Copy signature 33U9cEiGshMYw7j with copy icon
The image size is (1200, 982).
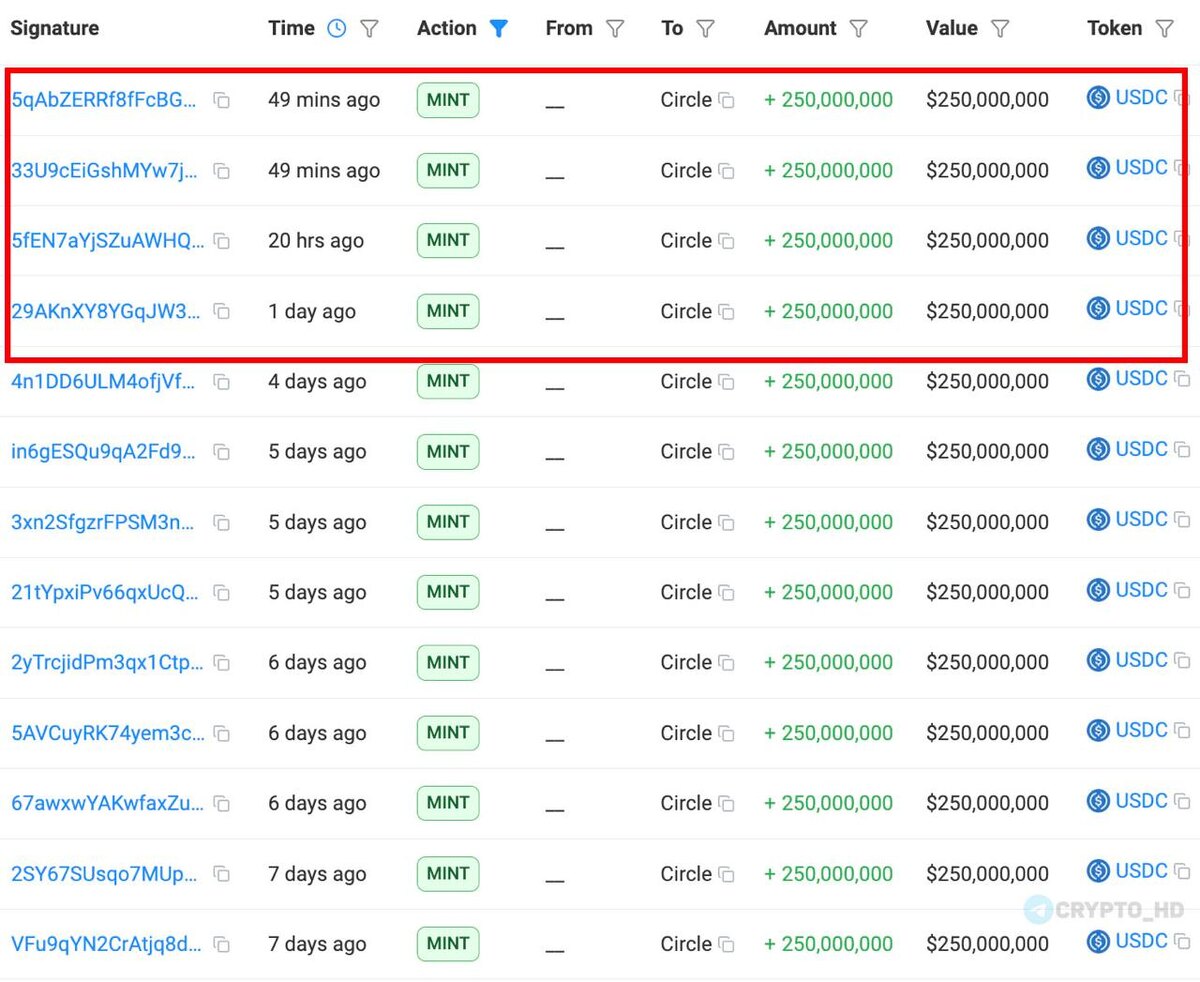coord(222,171)
